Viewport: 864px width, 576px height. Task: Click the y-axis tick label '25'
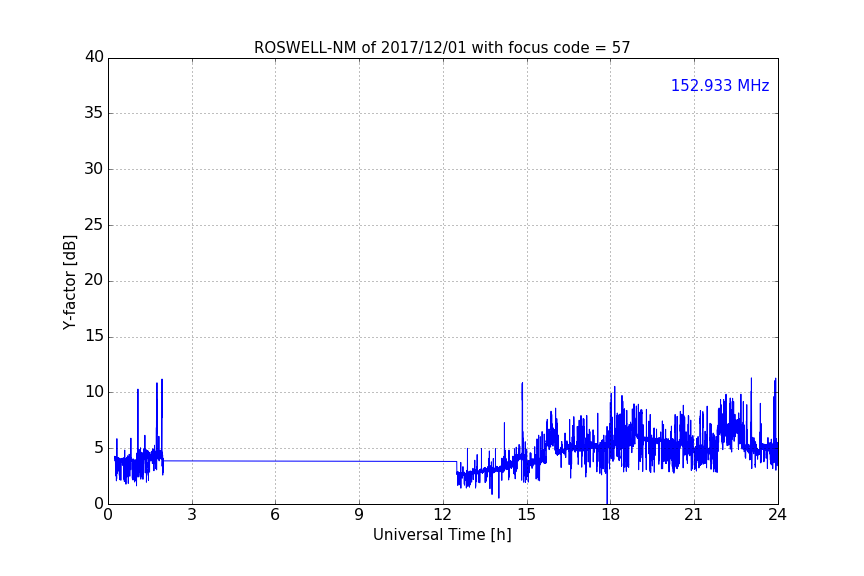94,224
